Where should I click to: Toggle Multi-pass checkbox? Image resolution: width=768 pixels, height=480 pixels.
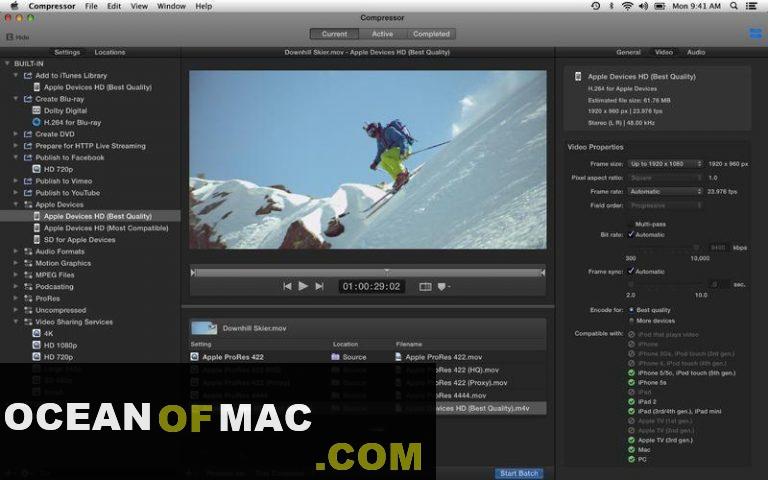tap(631, 224)
